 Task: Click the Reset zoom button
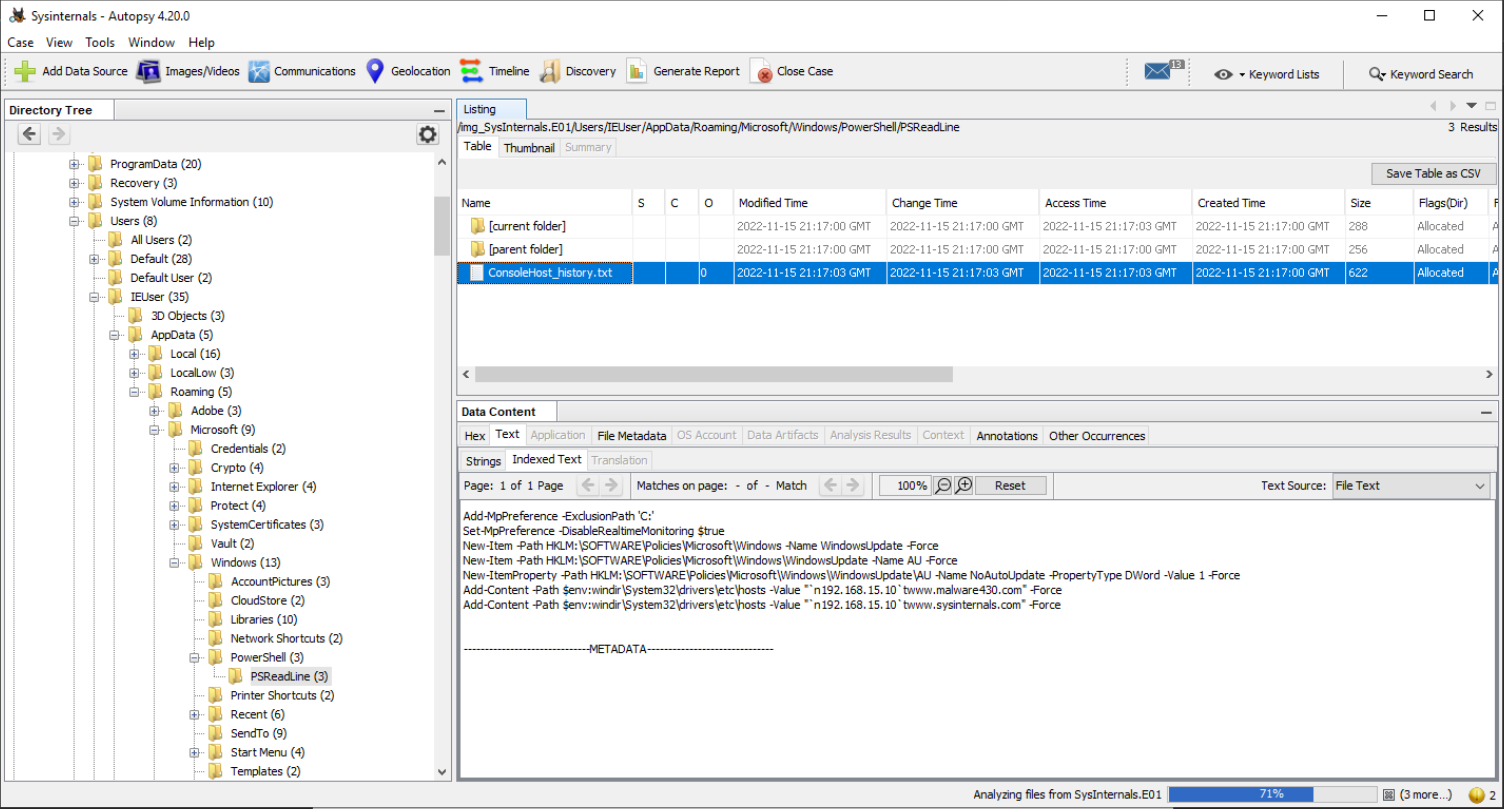(1010, 485)
